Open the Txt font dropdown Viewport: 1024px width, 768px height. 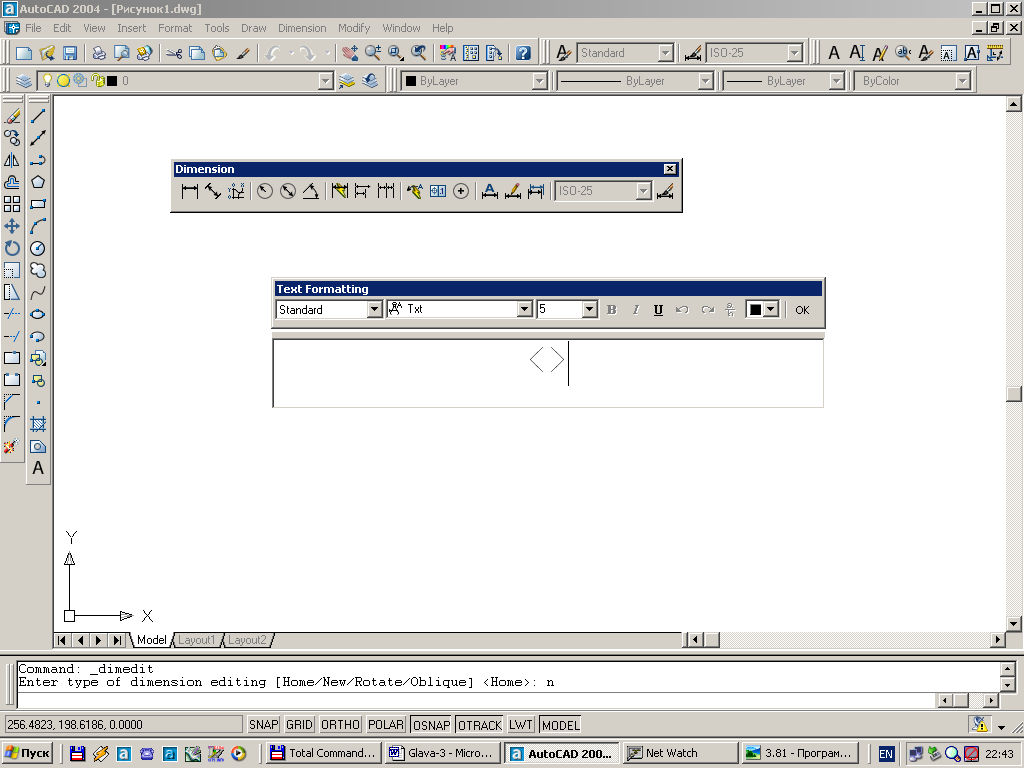(x=524, y=310)
